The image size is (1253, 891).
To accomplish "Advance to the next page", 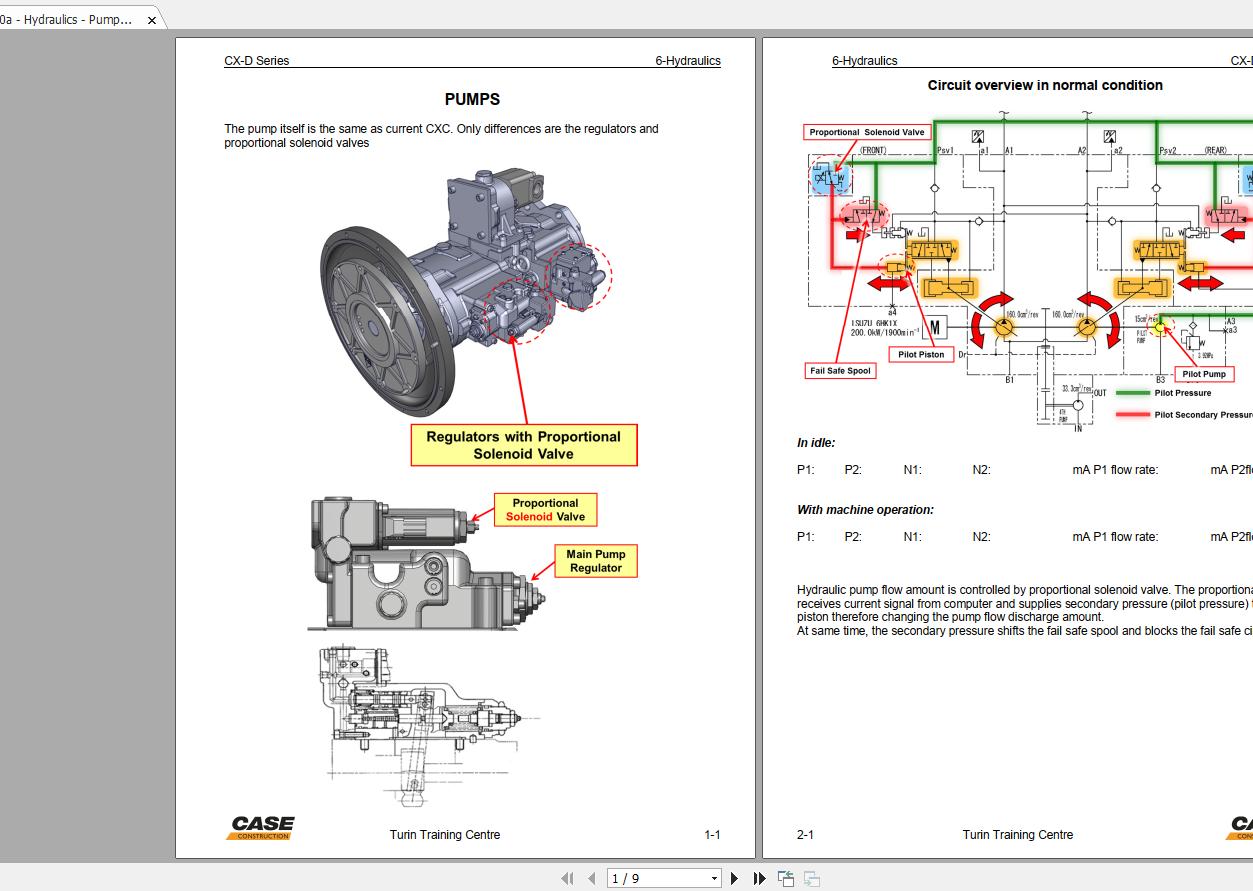I will click(x=735, y=878).
